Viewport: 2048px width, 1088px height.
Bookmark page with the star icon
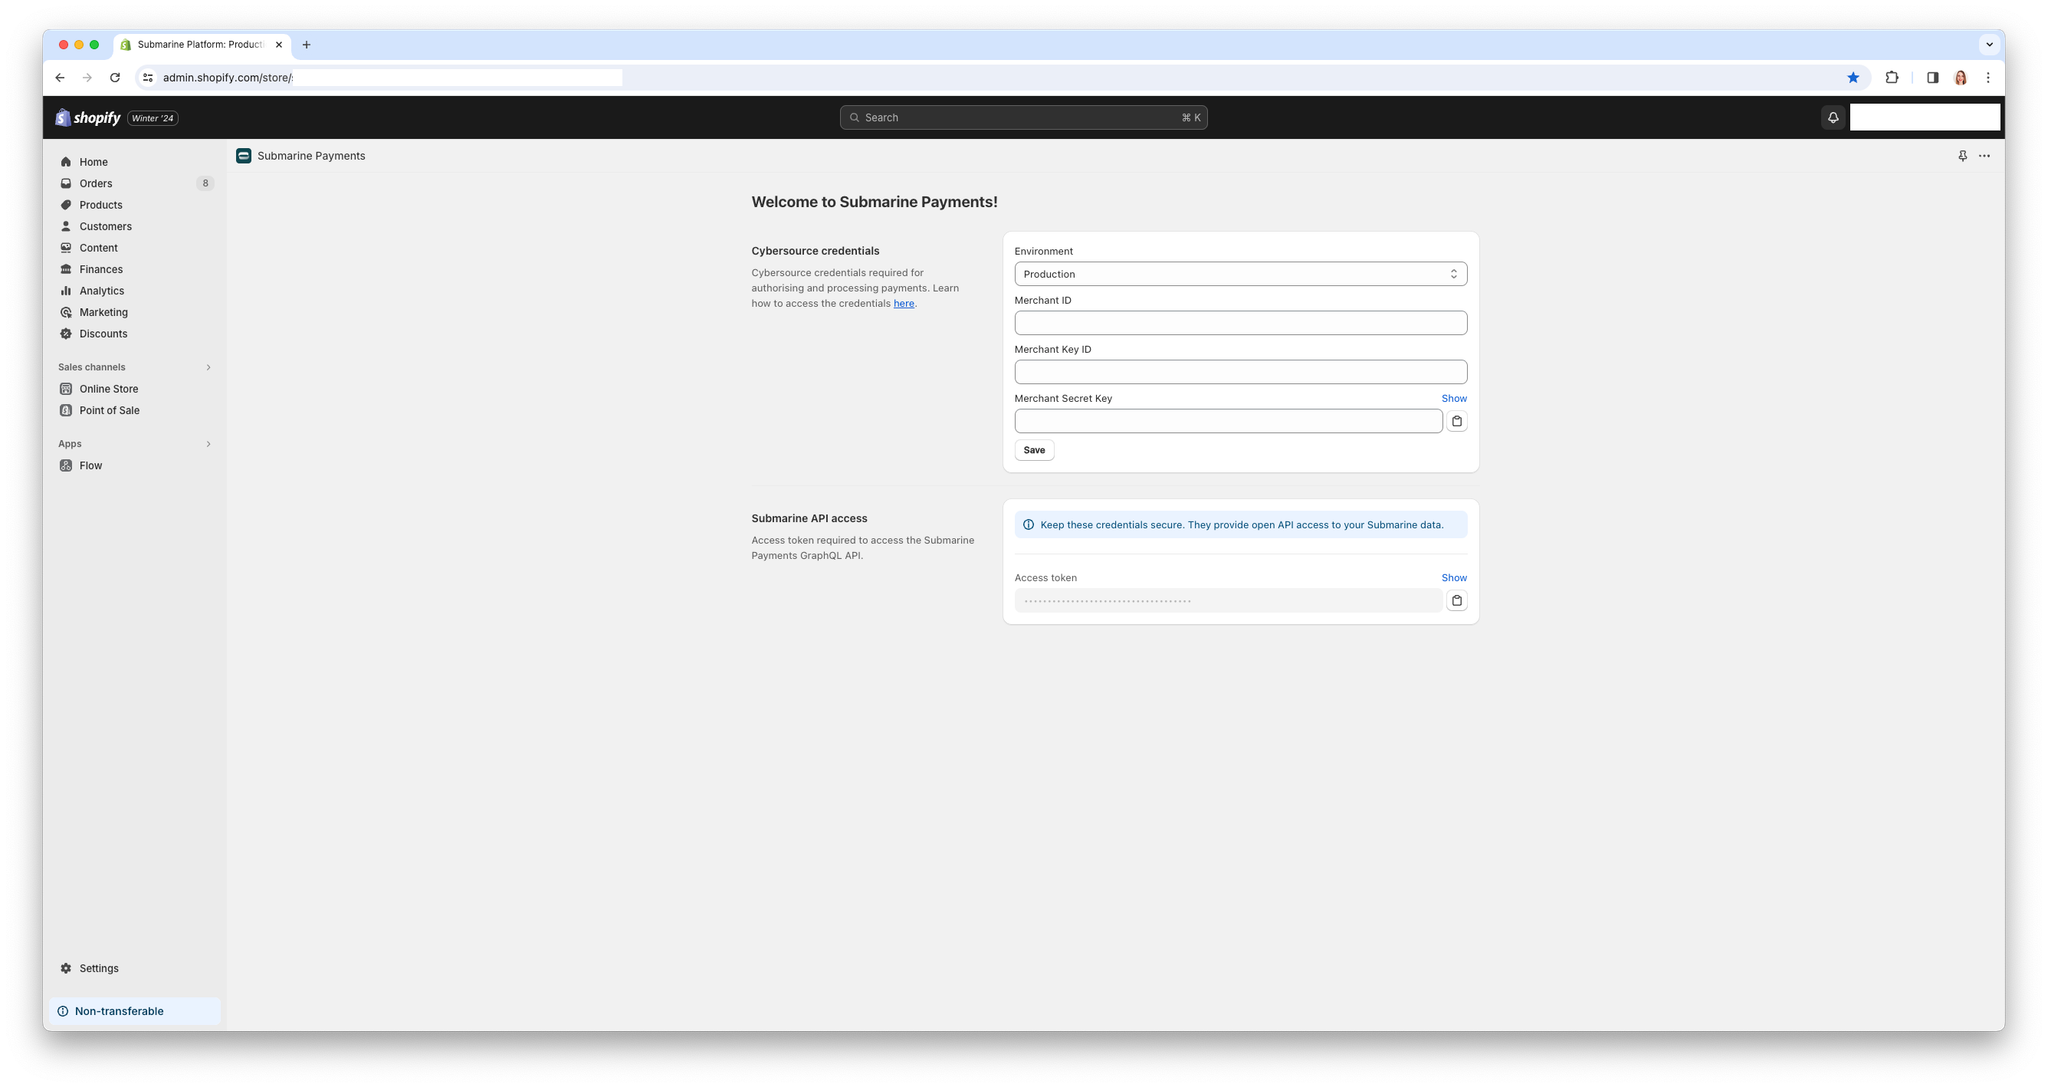[1853, 78]
